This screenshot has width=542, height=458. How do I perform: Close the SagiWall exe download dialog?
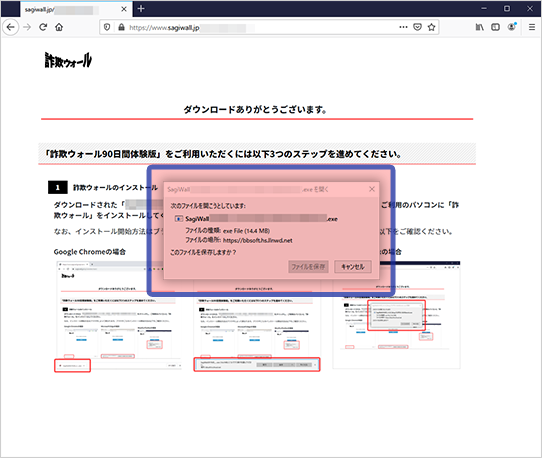click(x=372, y=189)
